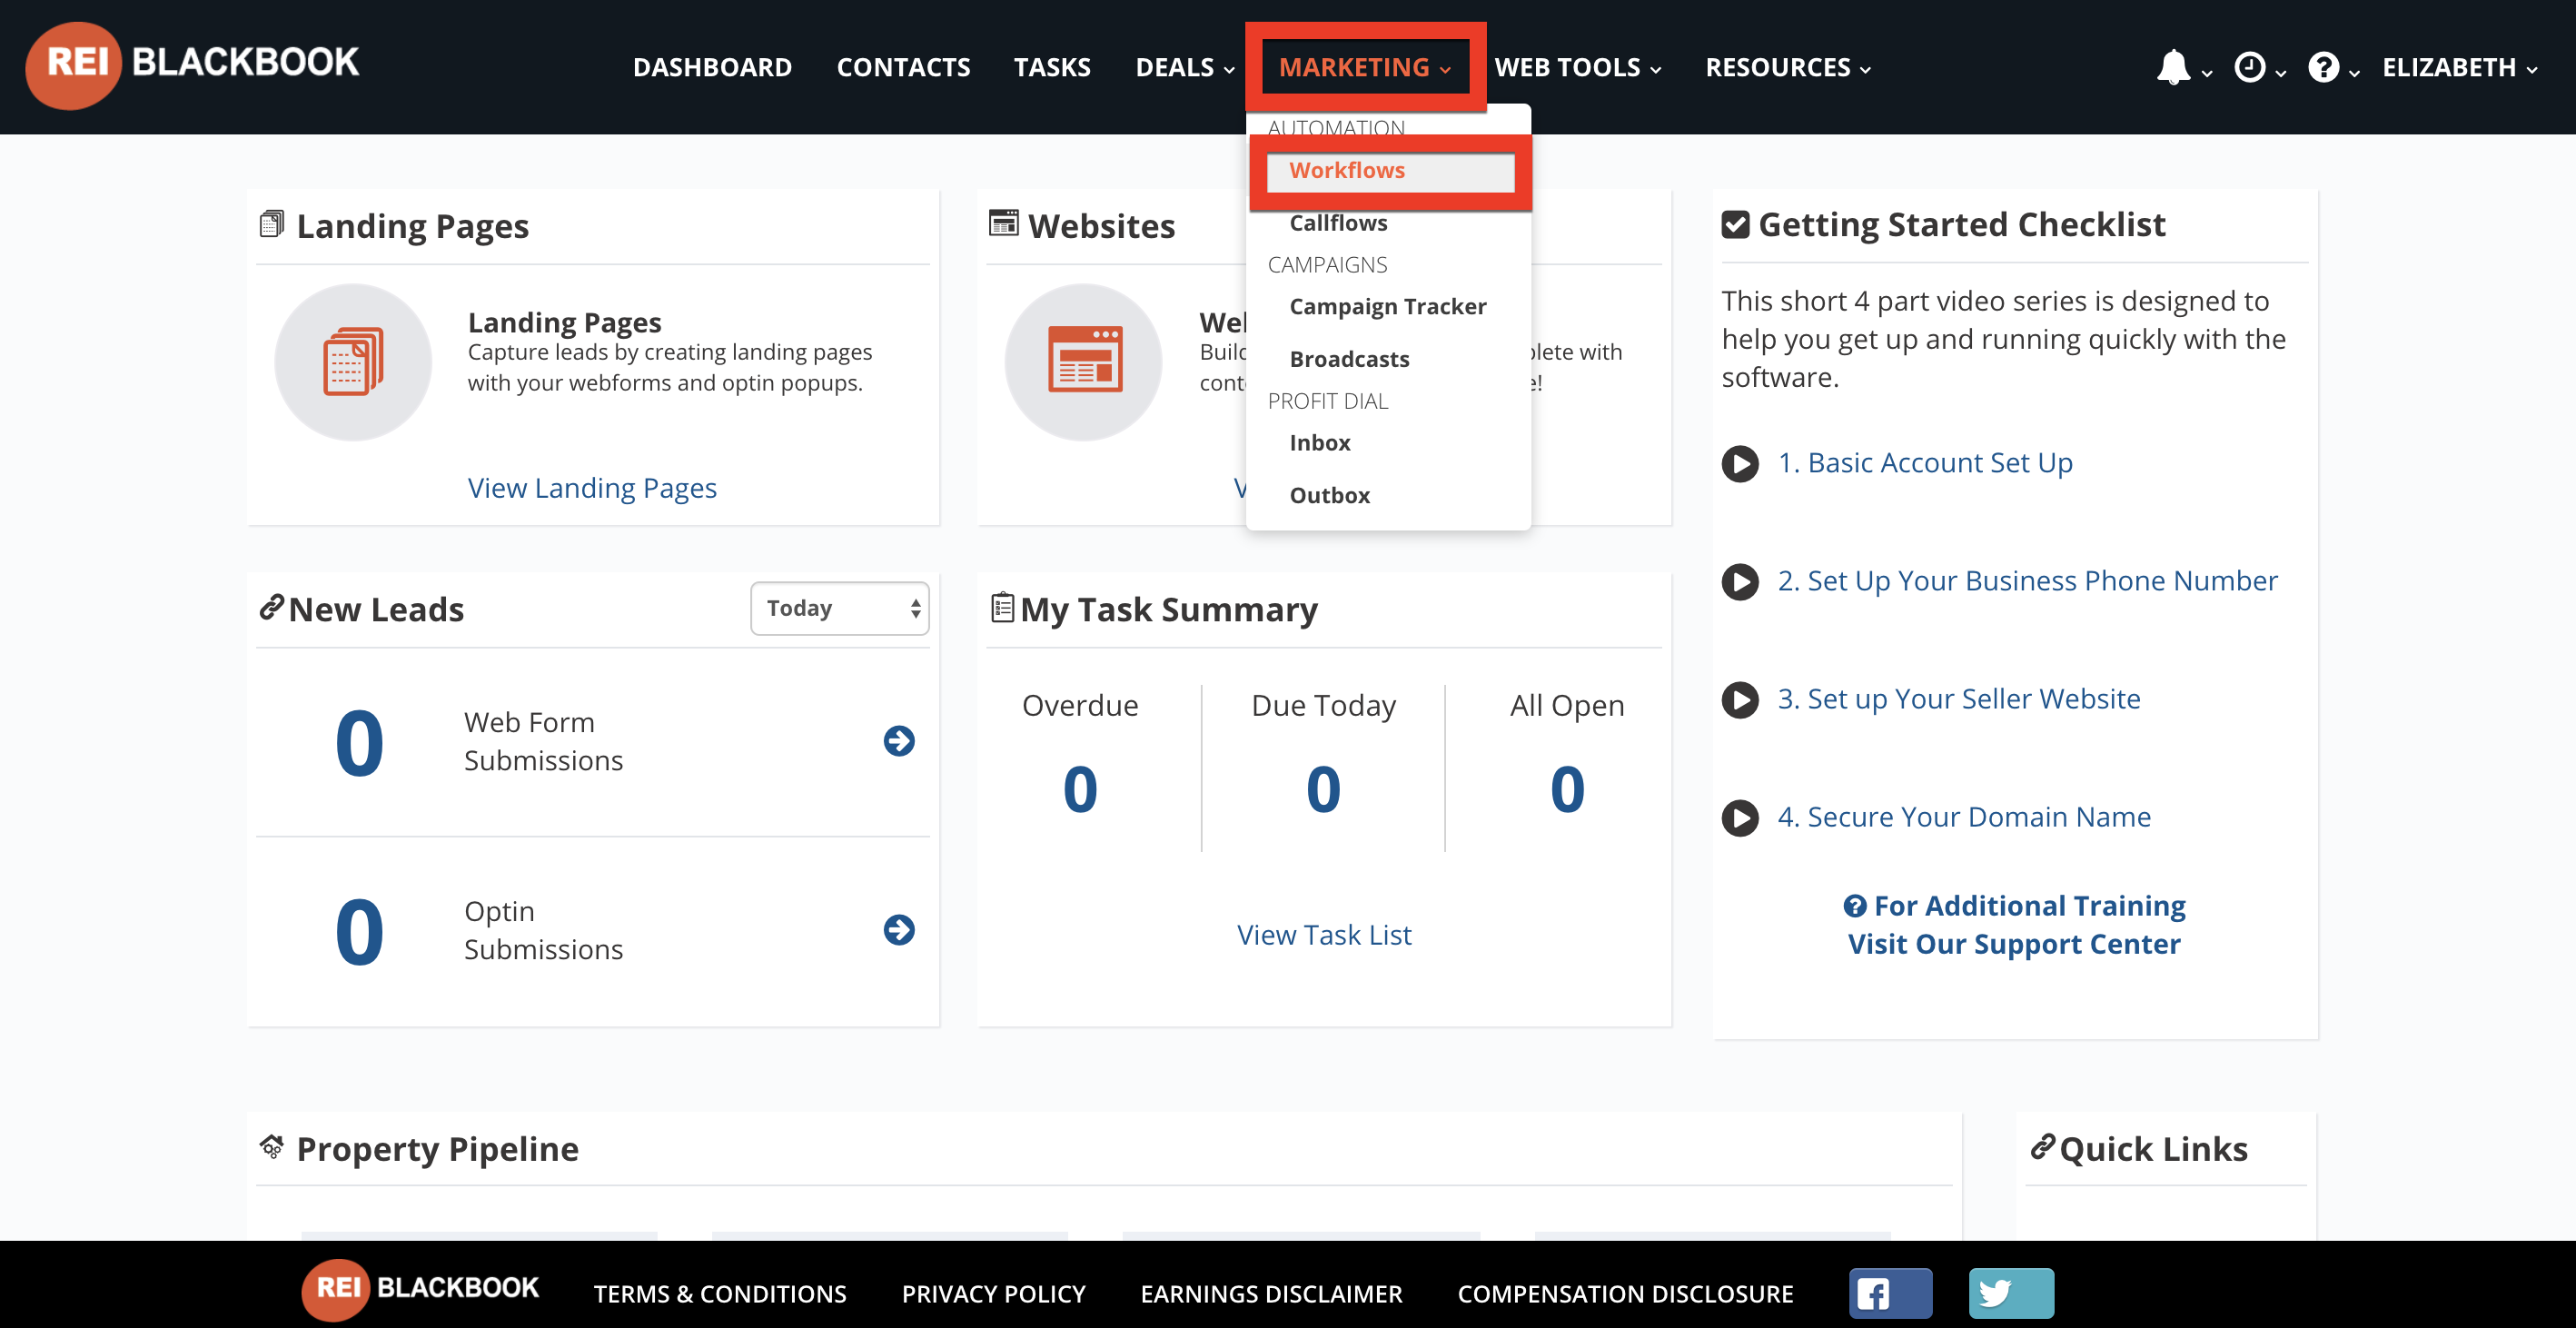Click the Quick Links chain icon
Image resolution: width=2576 pixels, height=1328 pixels.
[2042, 1147]
